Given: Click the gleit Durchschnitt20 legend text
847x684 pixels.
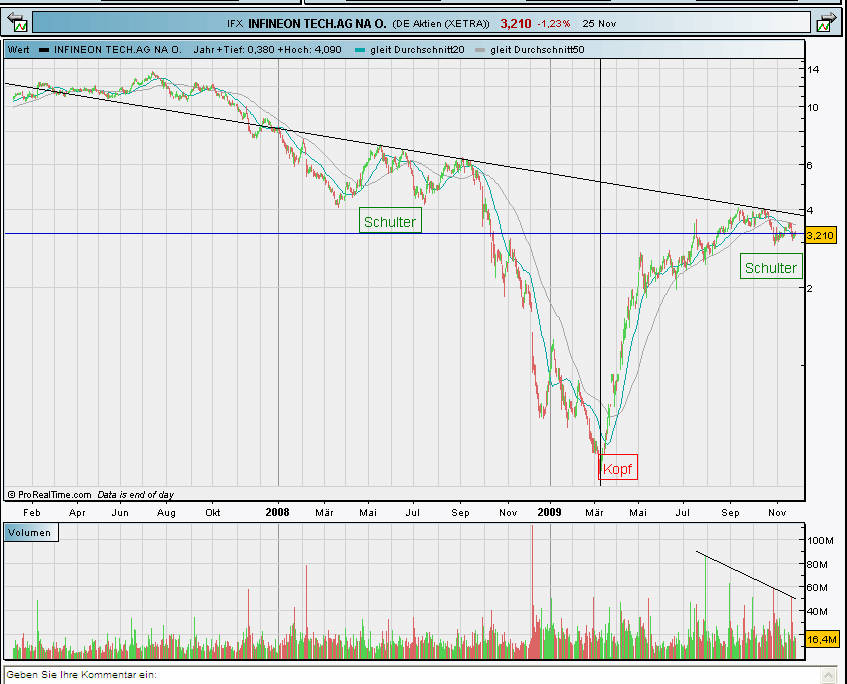Looking at the screenshot, I should pos(417,50).
